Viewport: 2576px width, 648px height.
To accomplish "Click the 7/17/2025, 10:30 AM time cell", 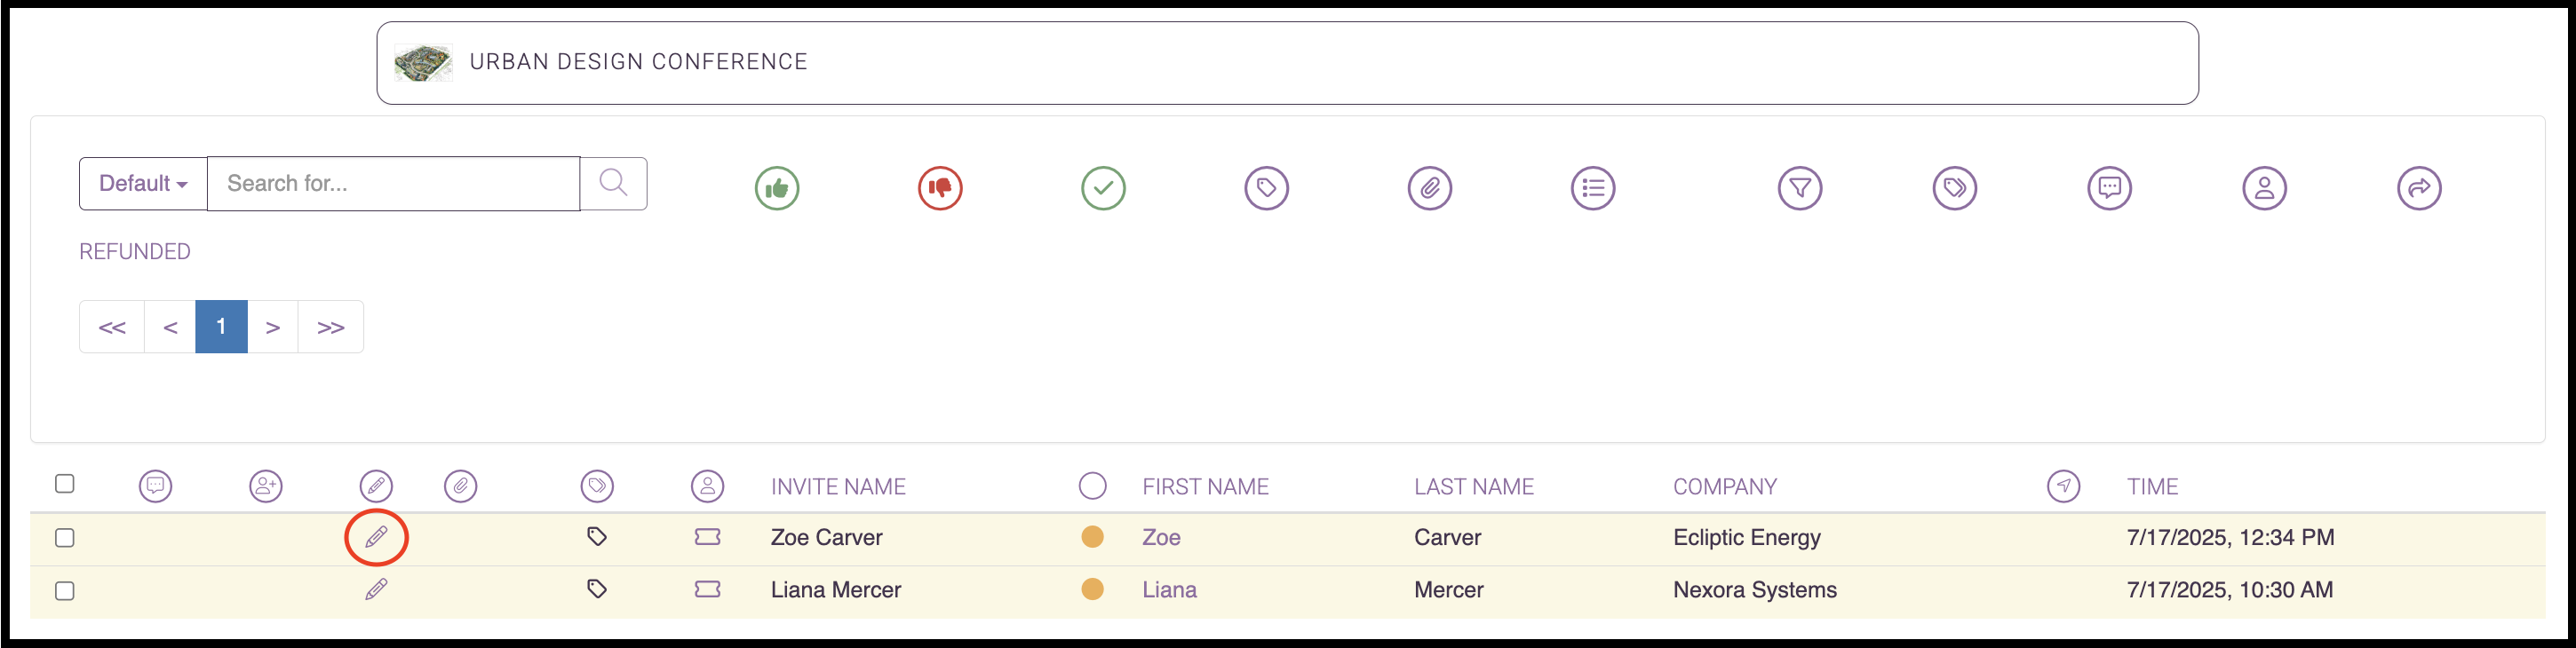I will (x=2230, y=590).
